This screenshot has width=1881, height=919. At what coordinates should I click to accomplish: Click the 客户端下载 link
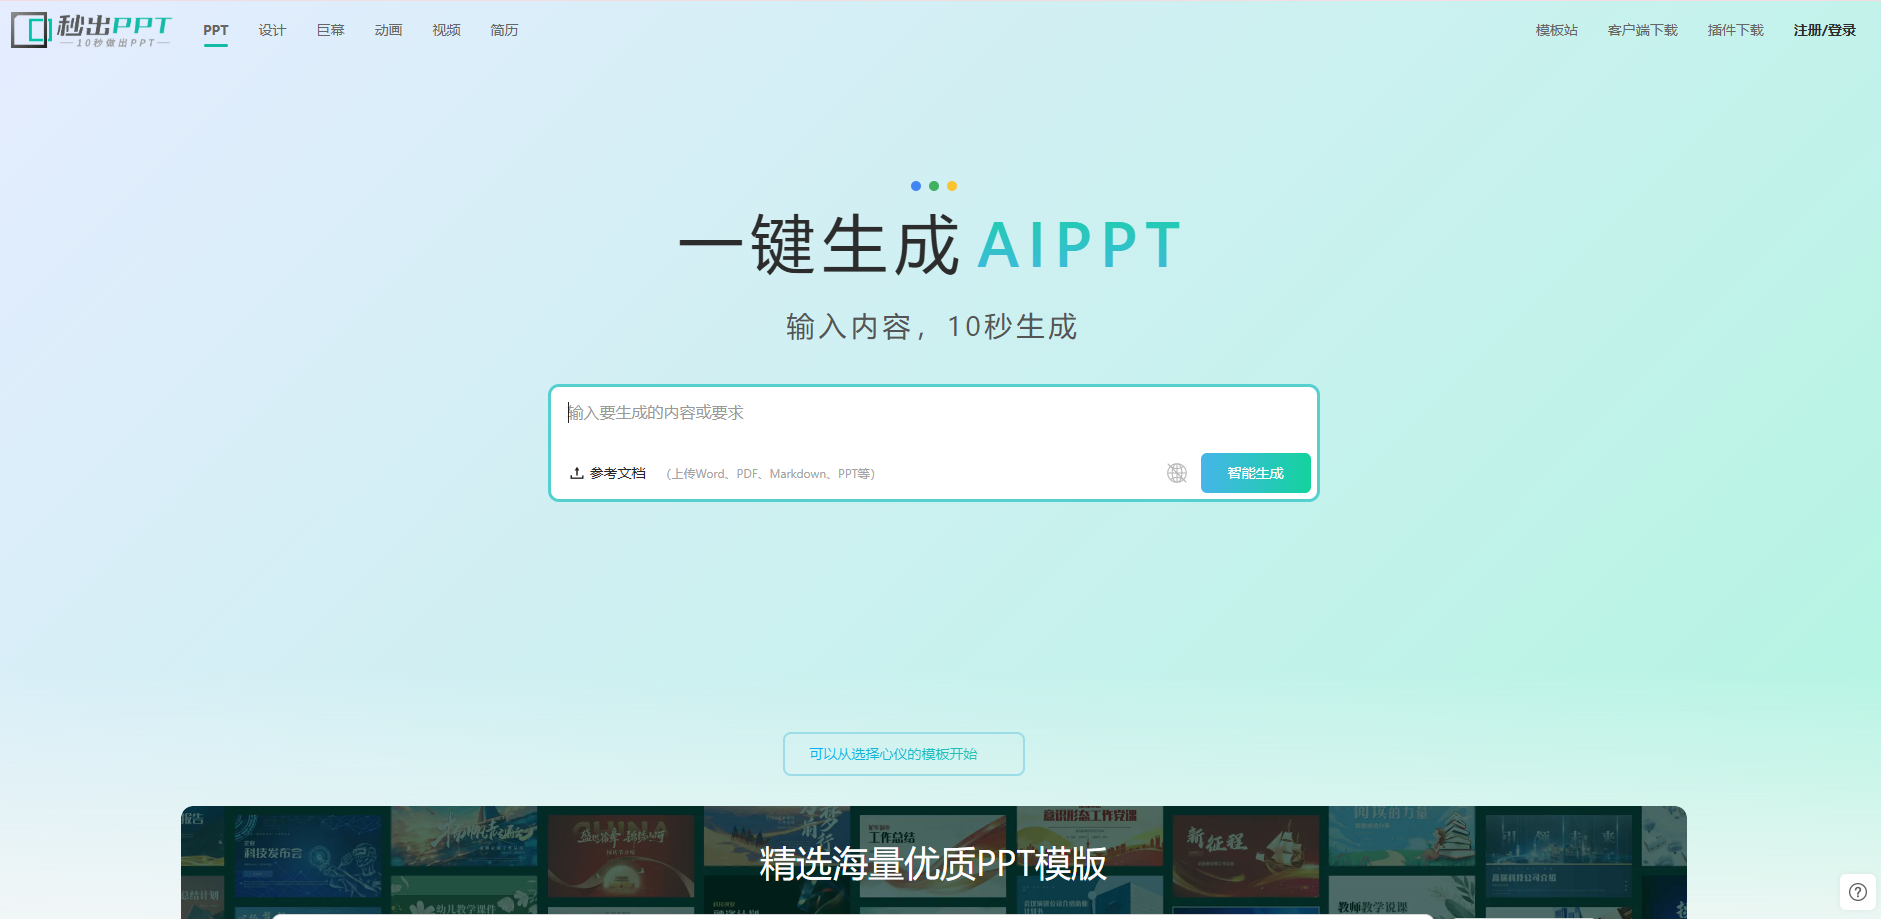coord(1642,30)
